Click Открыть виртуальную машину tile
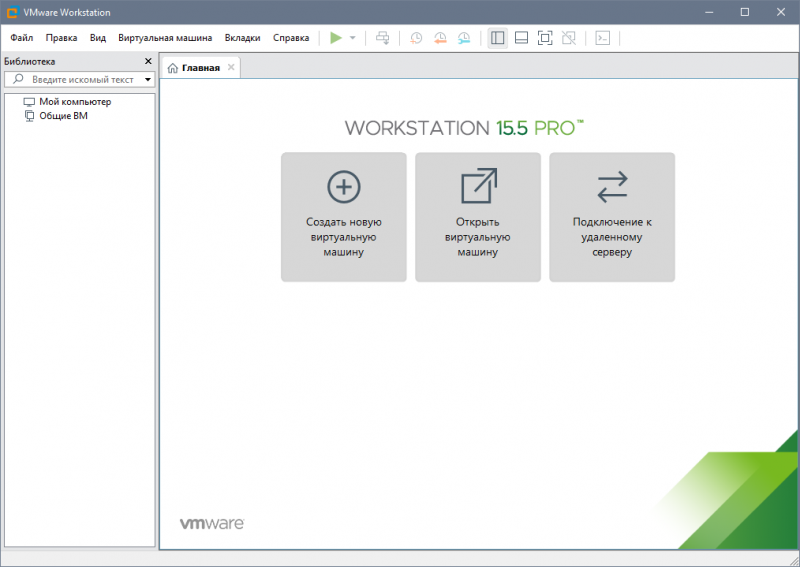The height and width of the screenshot is (567, 800). (x=478, y=217)
